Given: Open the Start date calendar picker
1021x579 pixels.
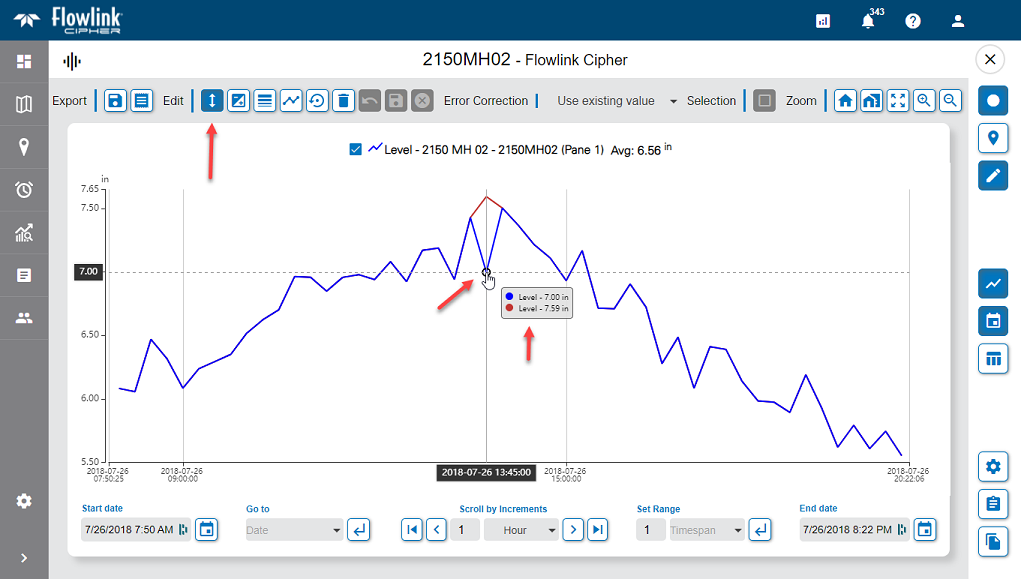Looking at the screenshot, I should 206,529.
